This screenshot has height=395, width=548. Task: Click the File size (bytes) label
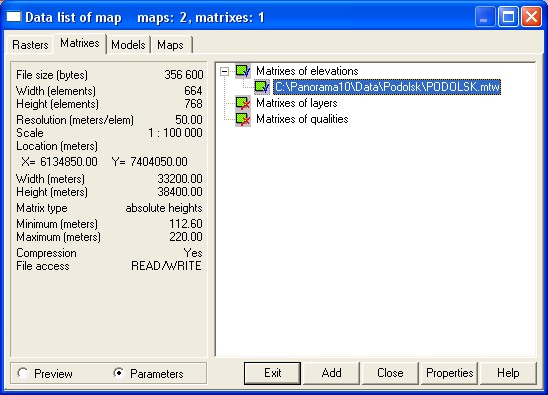52,75
